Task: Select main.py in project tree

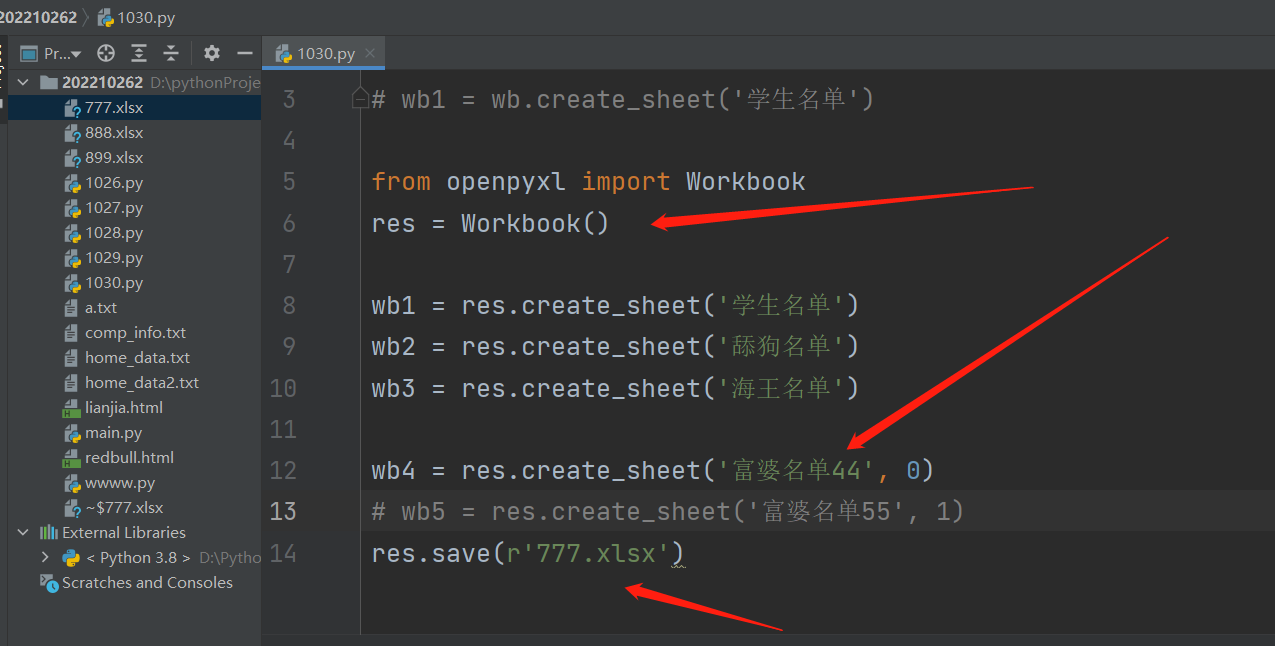Action: 113,433
